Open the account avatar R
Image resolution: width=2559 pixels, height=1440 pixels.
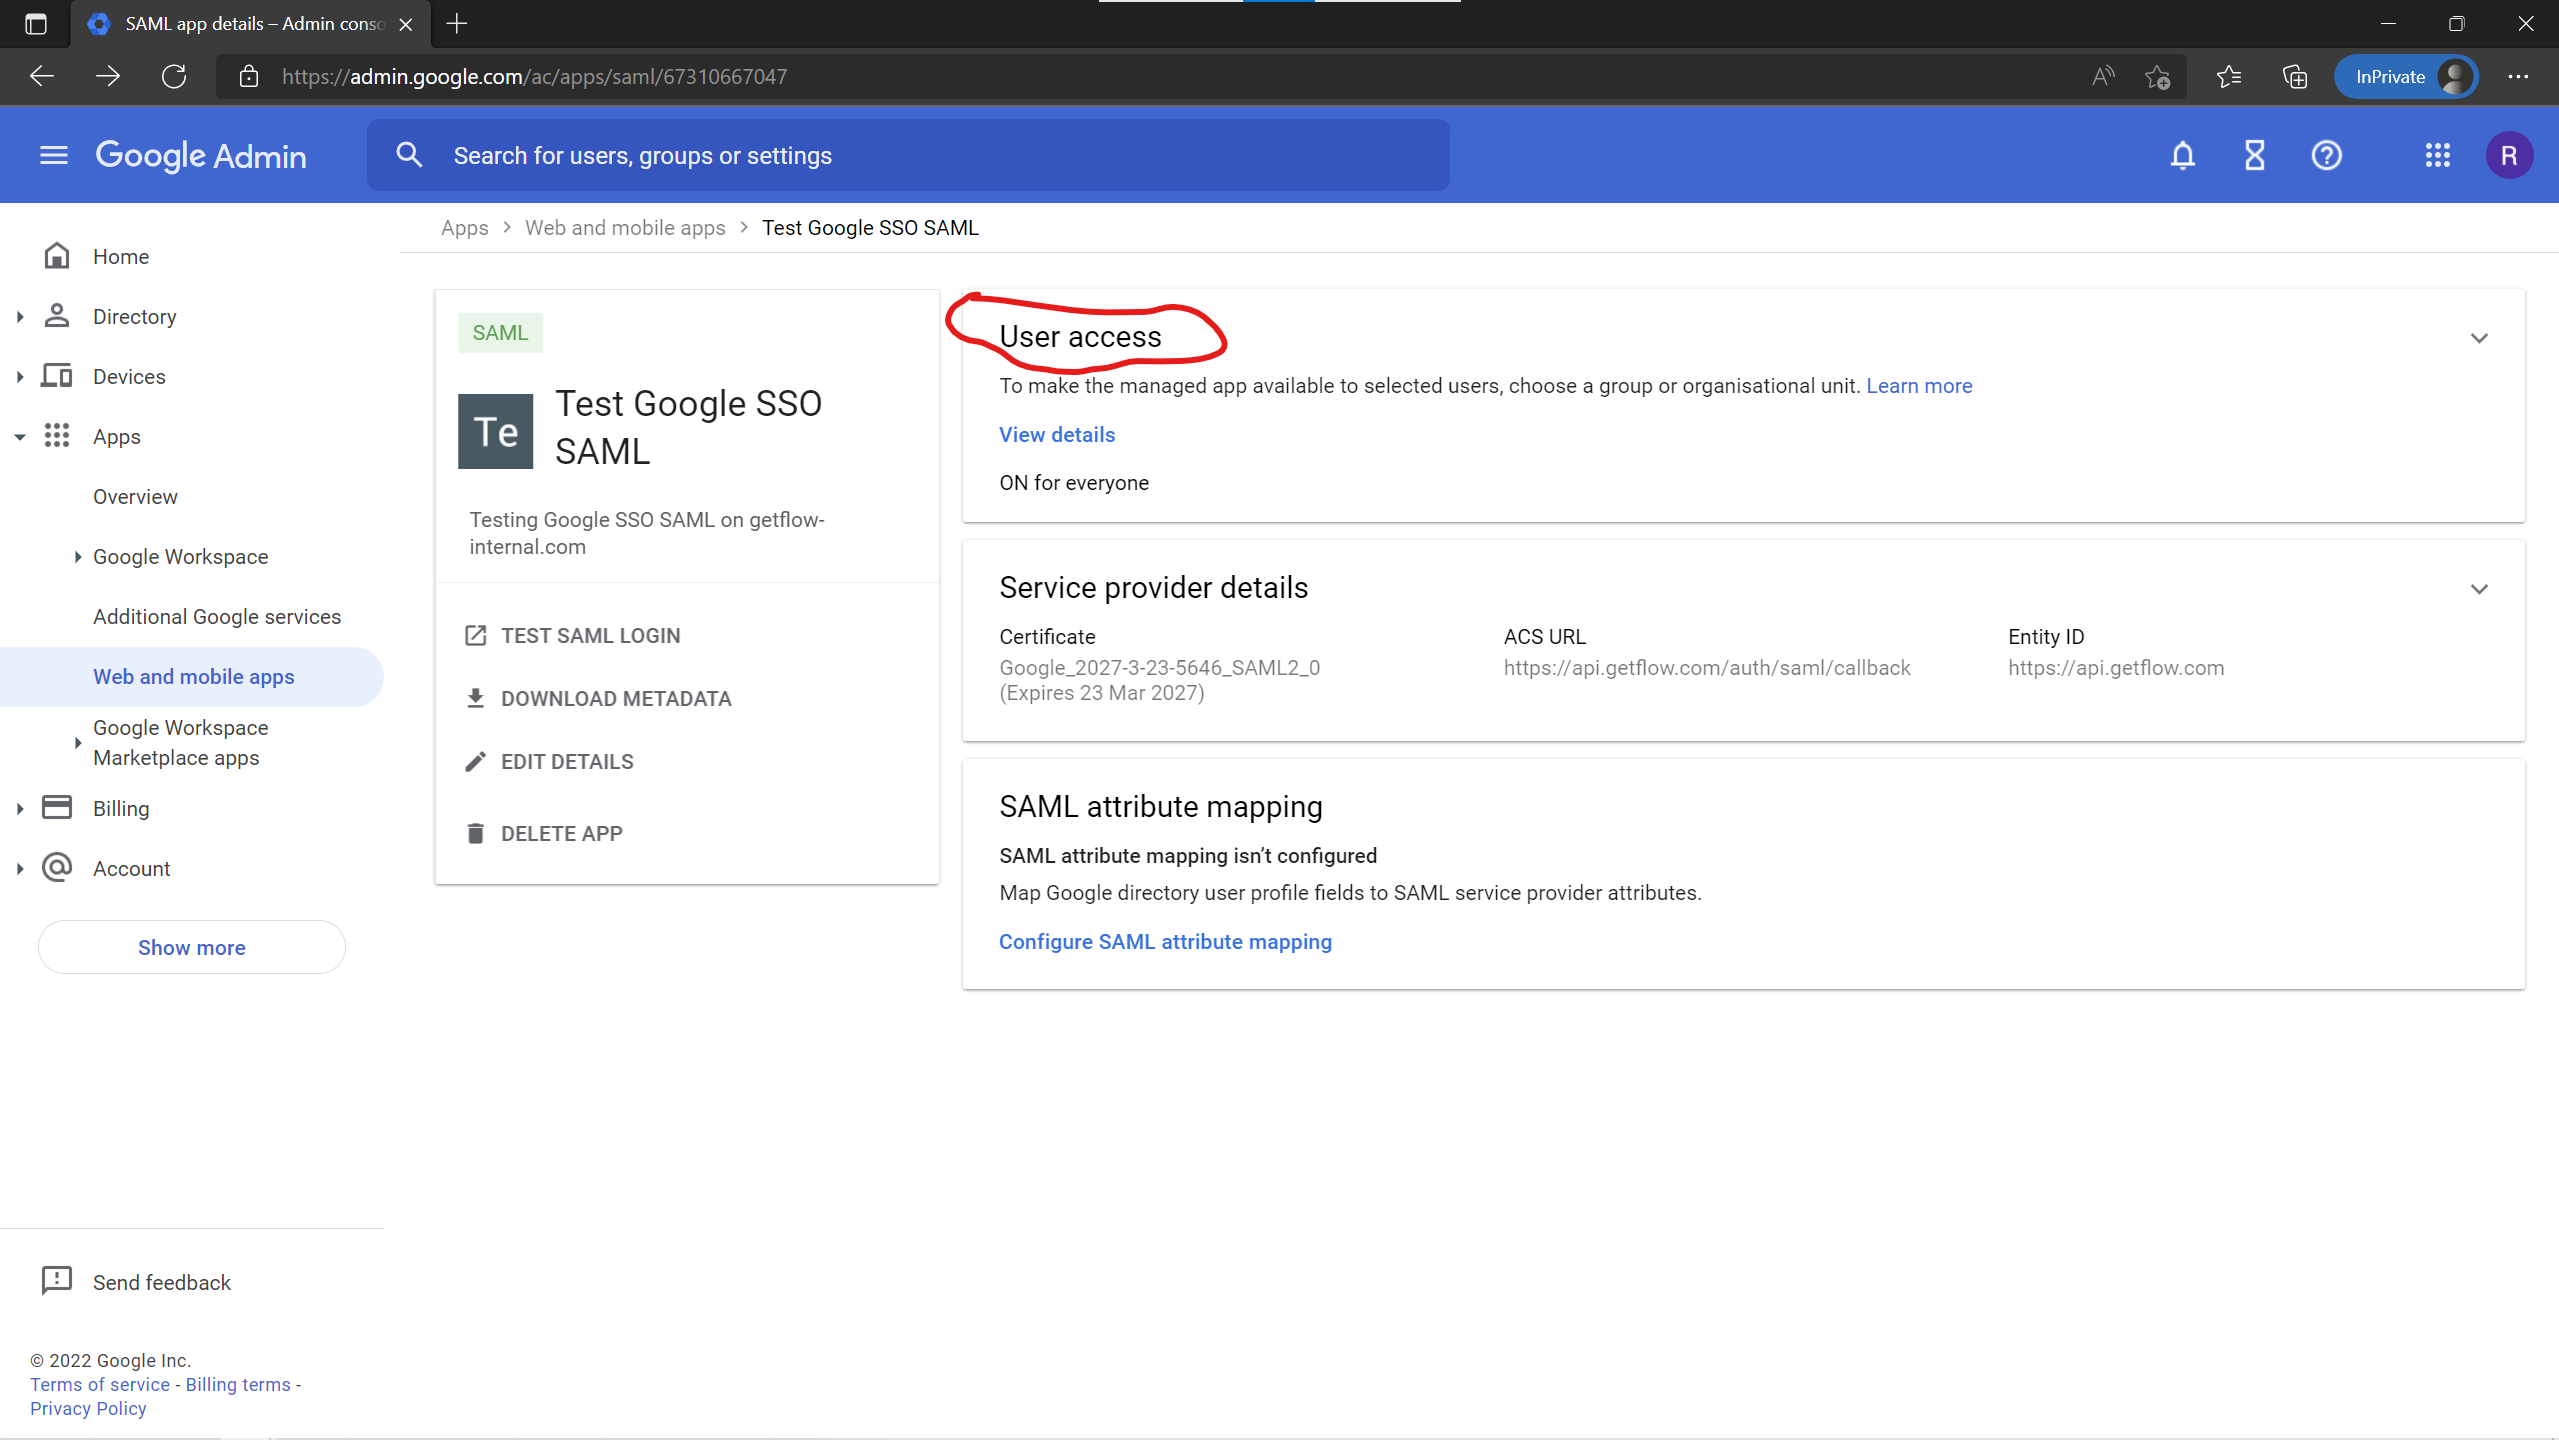pos(2508,155)
